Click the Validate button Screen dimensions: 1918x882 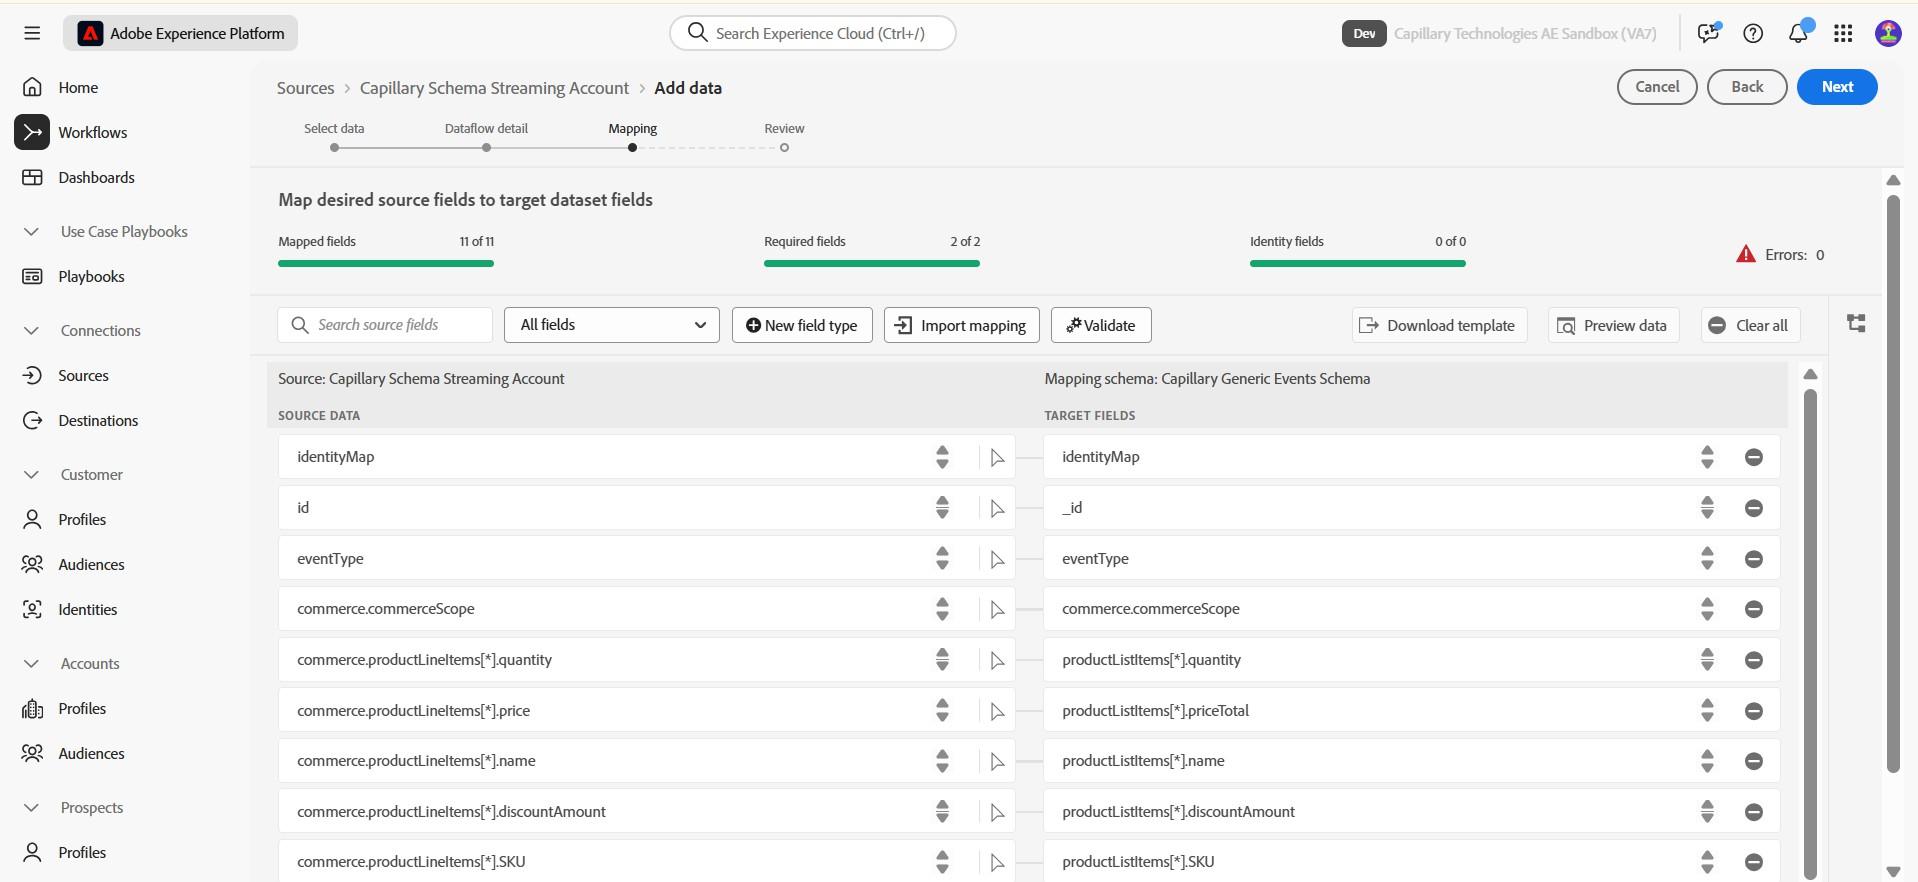coord(1101,325)
